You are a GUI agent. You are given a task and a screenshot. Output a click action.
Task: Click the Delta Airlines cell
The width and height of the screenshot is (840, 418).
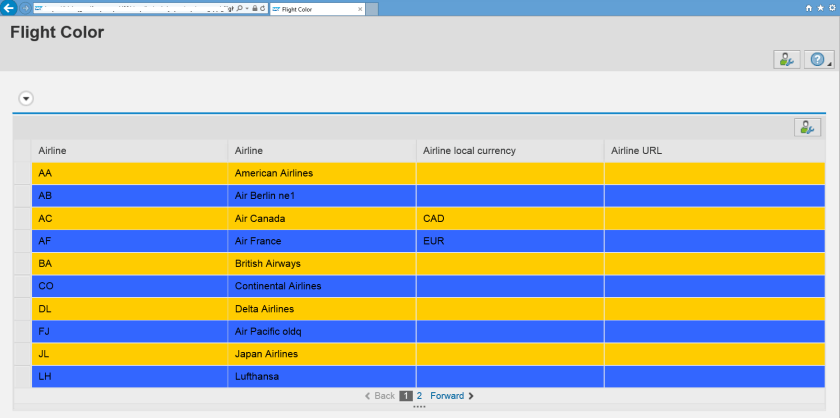(322, 309)
